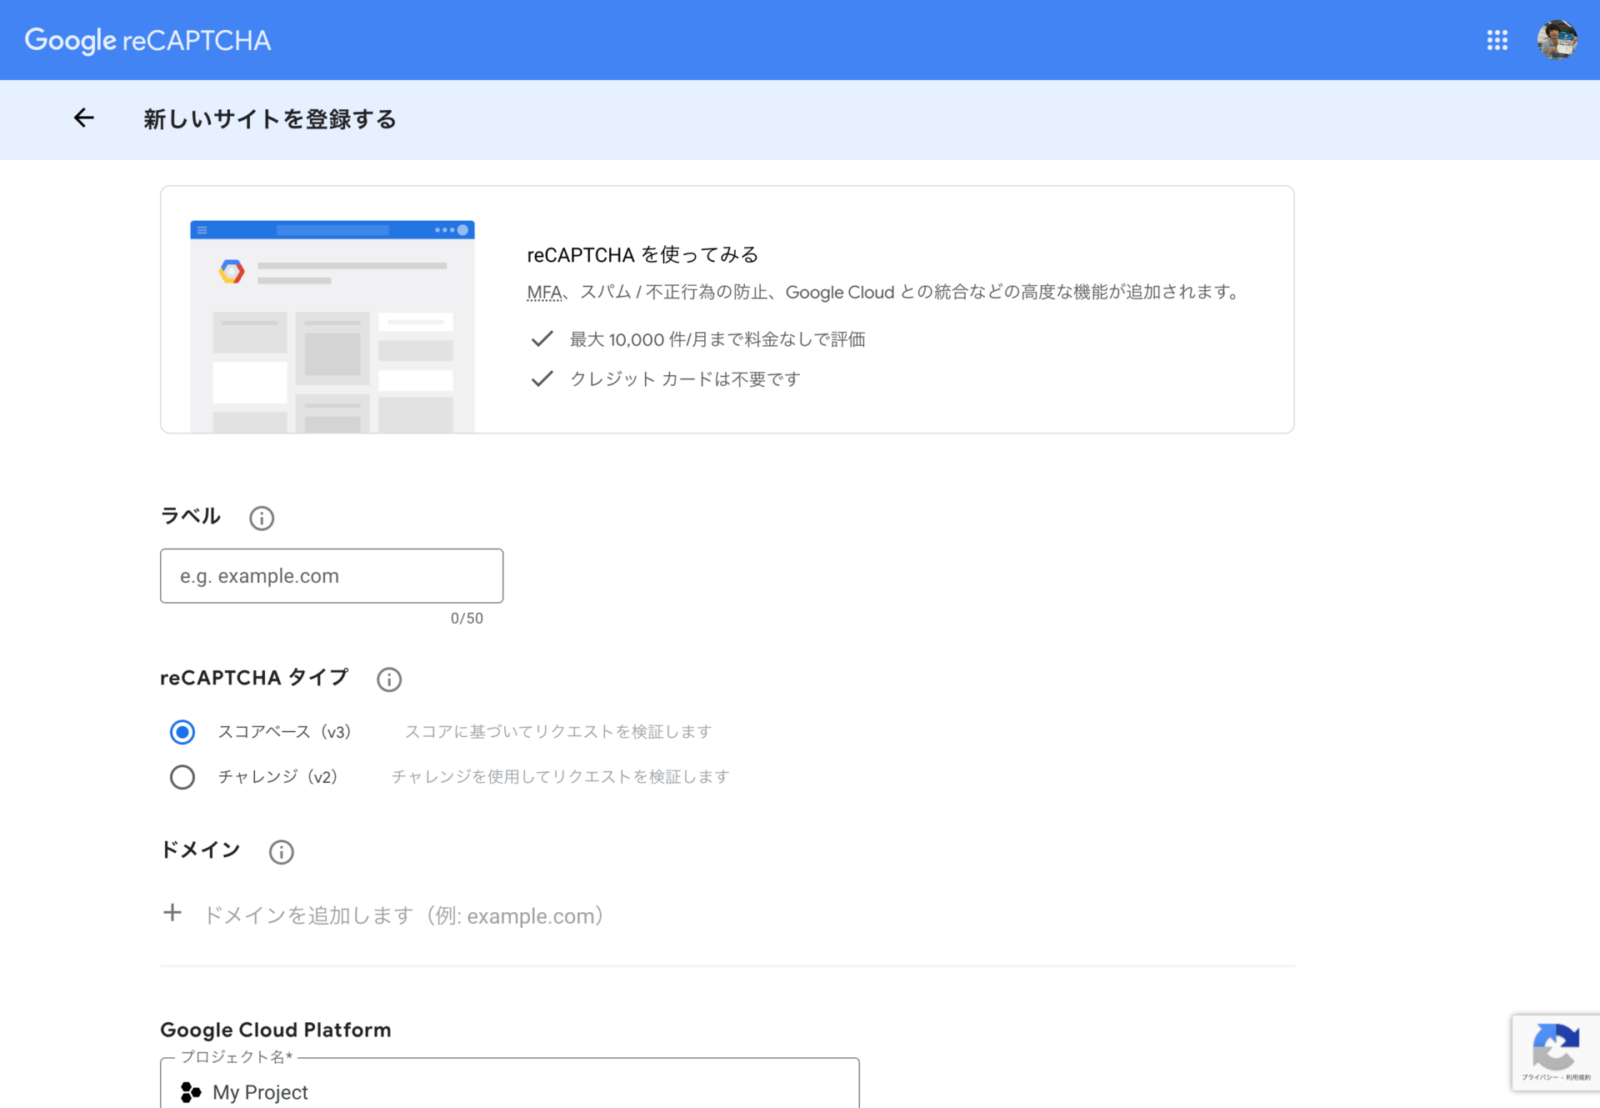Select the スコアベース (v3) radio button
1600x1108 pixels.
tap(182, 732)
